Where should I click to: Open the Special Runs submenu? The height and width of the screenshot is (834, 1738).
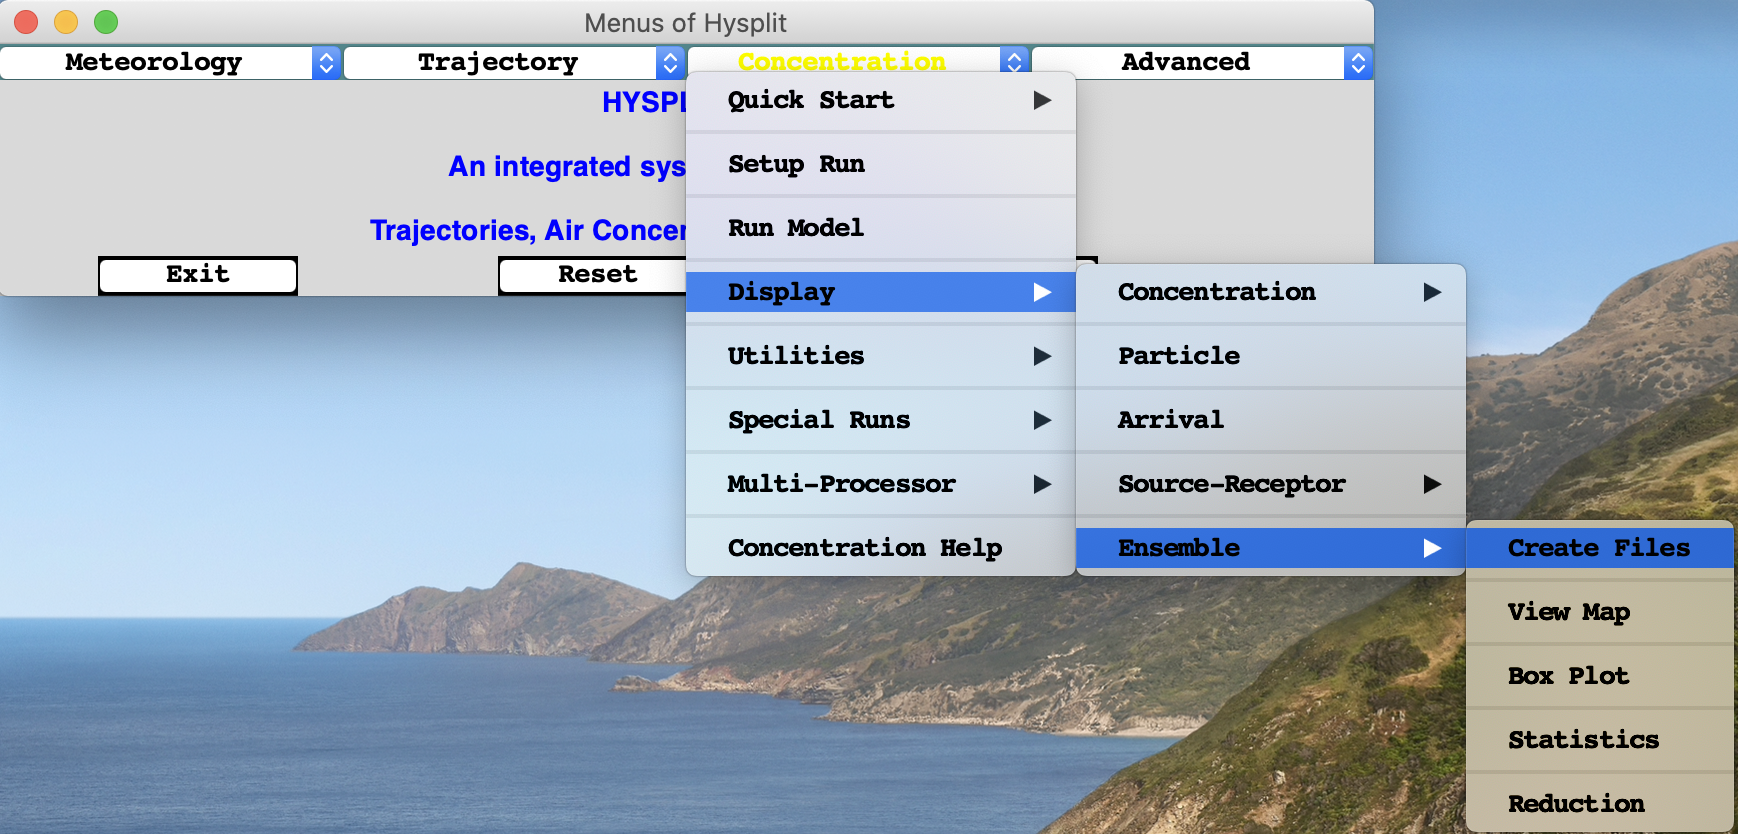[880, 420]
